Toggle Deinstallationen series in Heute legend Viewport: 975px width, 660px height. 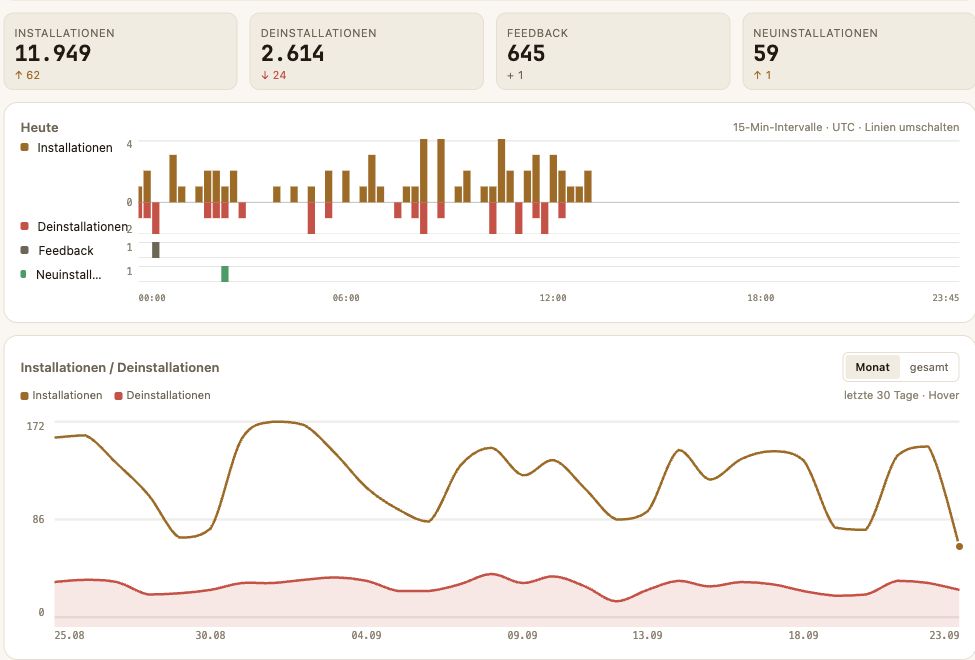point(74,226)
